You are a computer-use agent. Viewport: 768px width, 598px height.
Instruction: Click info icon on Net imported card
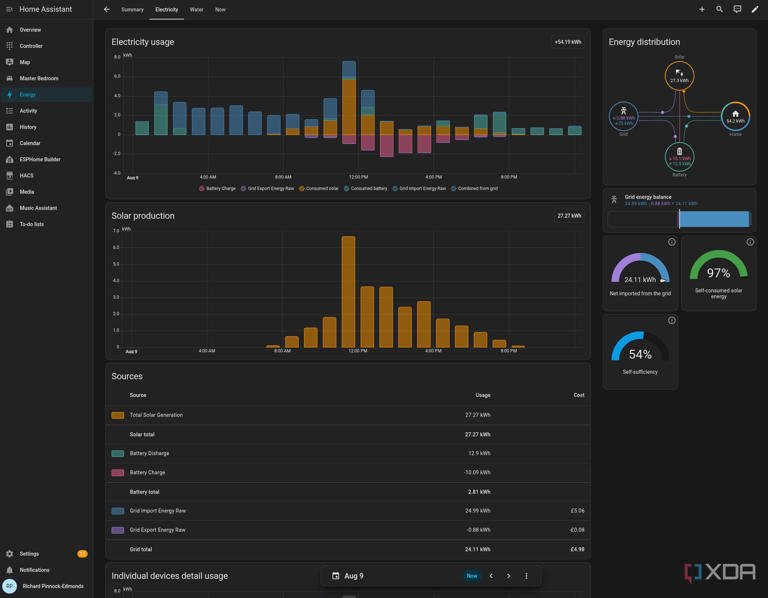point(672,242)
